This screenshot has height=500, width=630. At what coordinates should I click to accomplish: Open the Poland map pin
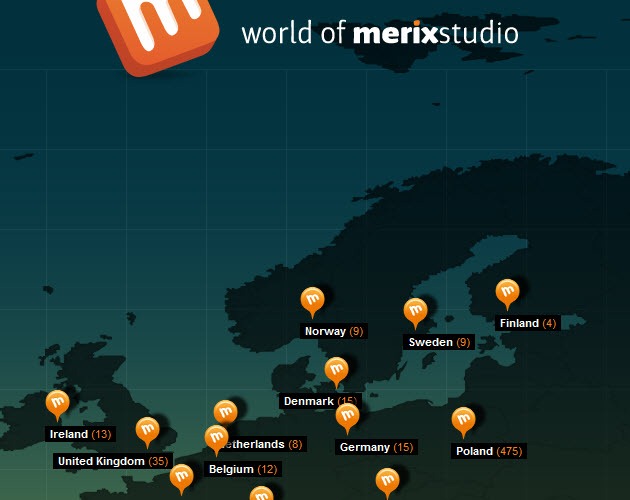(463, 422)
